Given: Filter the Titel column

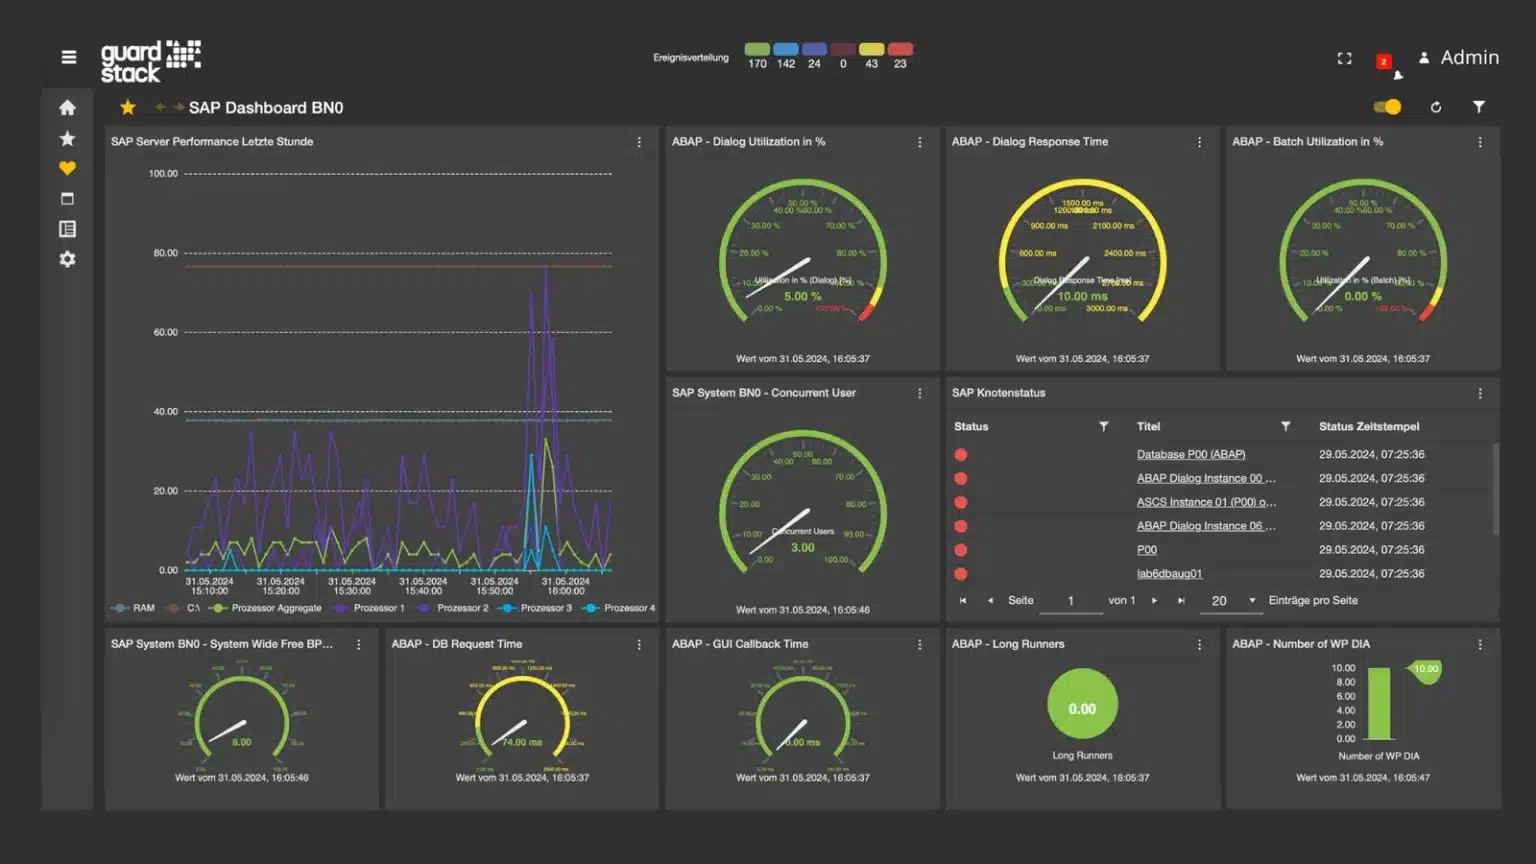Looking at the screenshot, I should point(1286,426).
